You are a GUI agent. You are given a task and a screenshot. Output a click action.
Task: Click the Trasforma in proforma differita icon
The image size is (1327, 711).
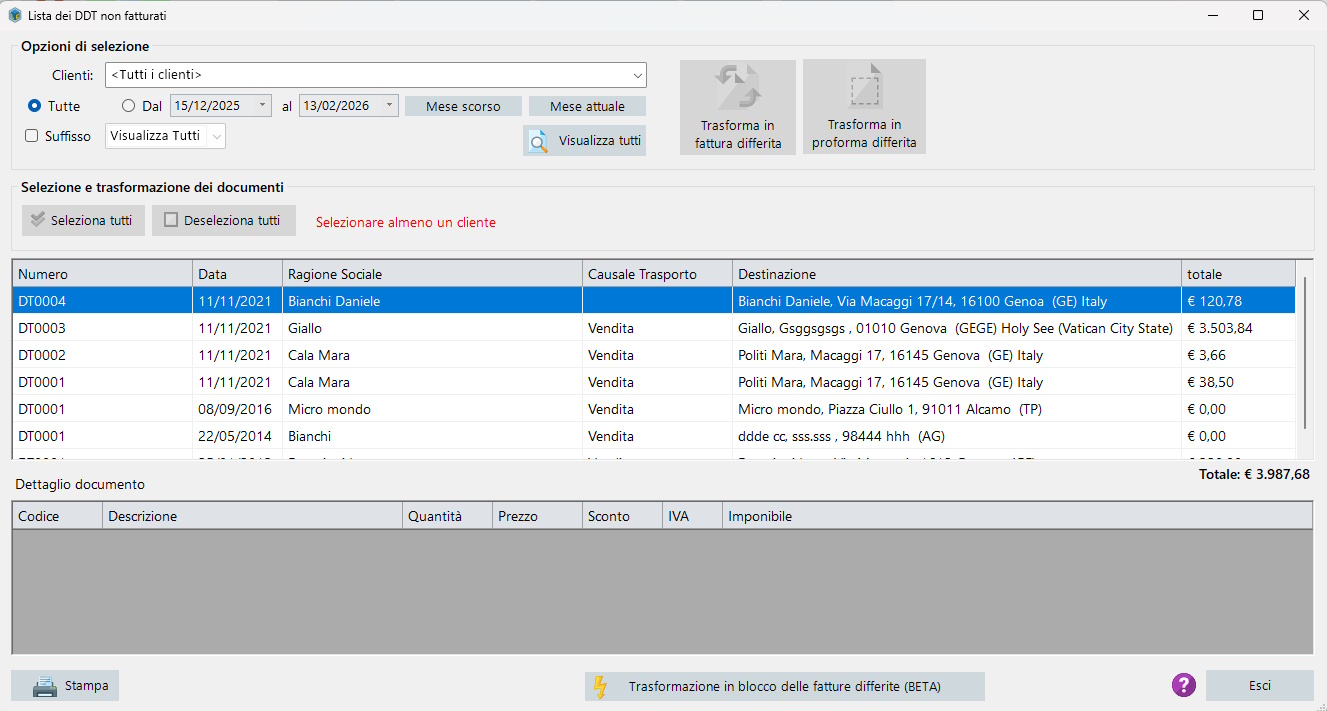coord(864,87)
